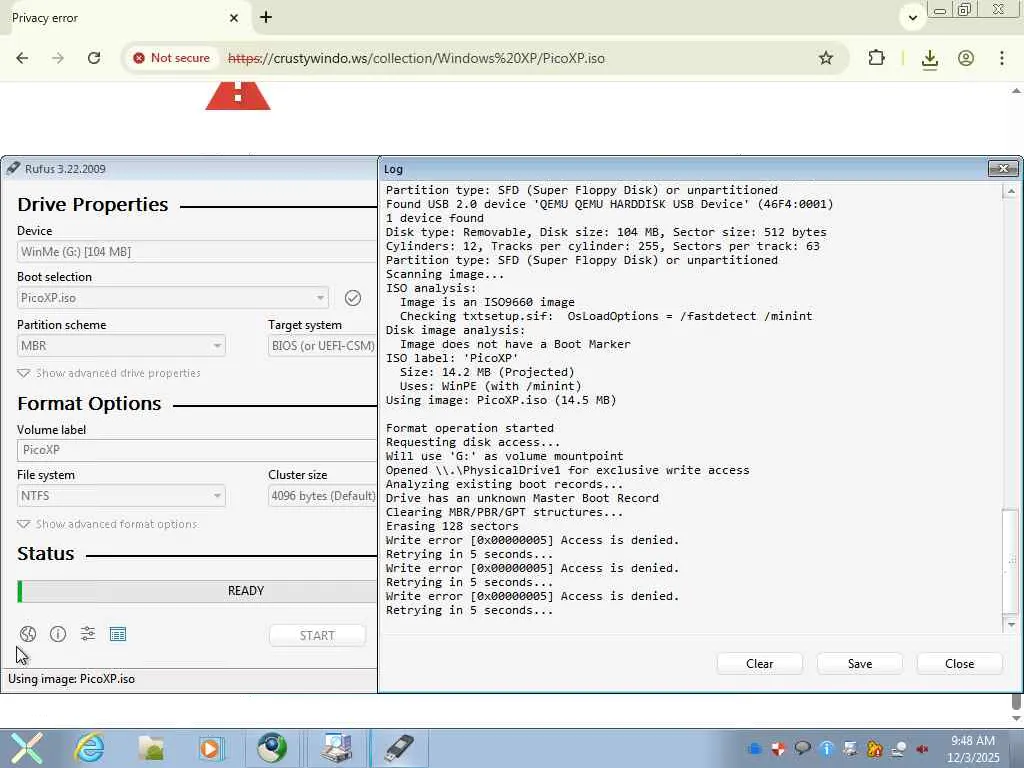Save the log to file
Image resolution: width=1024 pixels, height=768 pixels.
[859, 664]
